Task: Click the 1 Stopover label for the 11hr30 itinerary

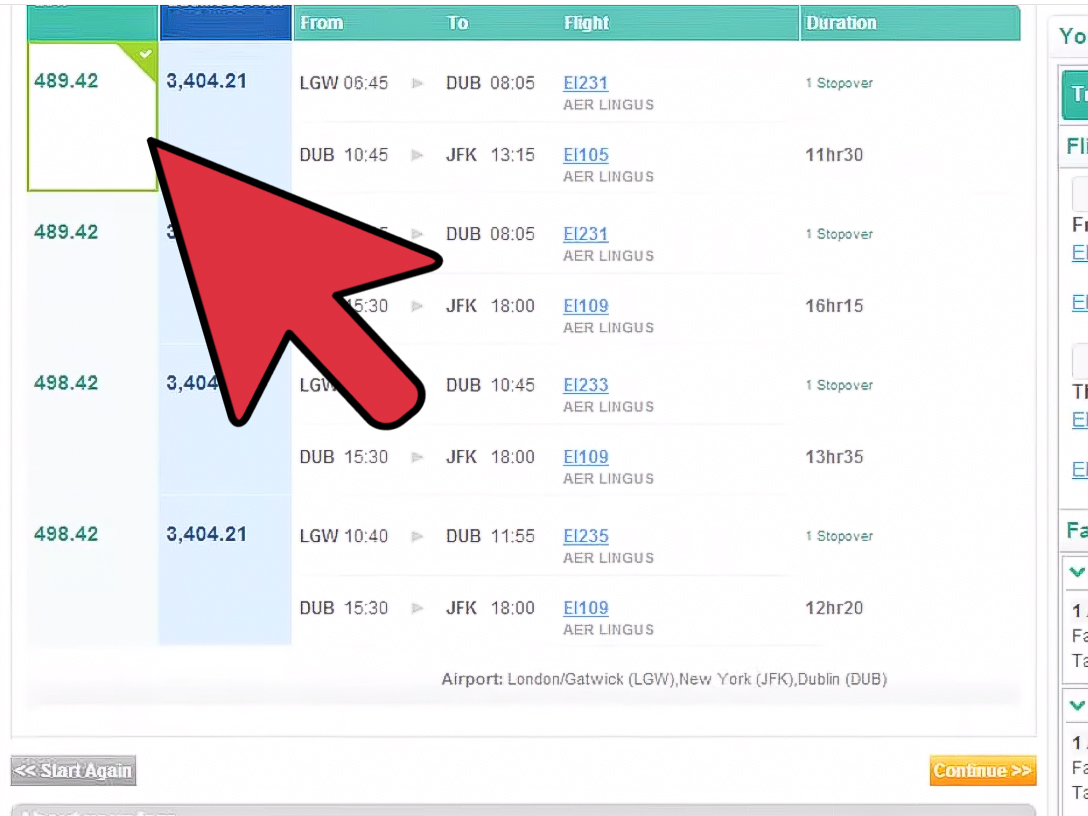Action: pos(839,83)
